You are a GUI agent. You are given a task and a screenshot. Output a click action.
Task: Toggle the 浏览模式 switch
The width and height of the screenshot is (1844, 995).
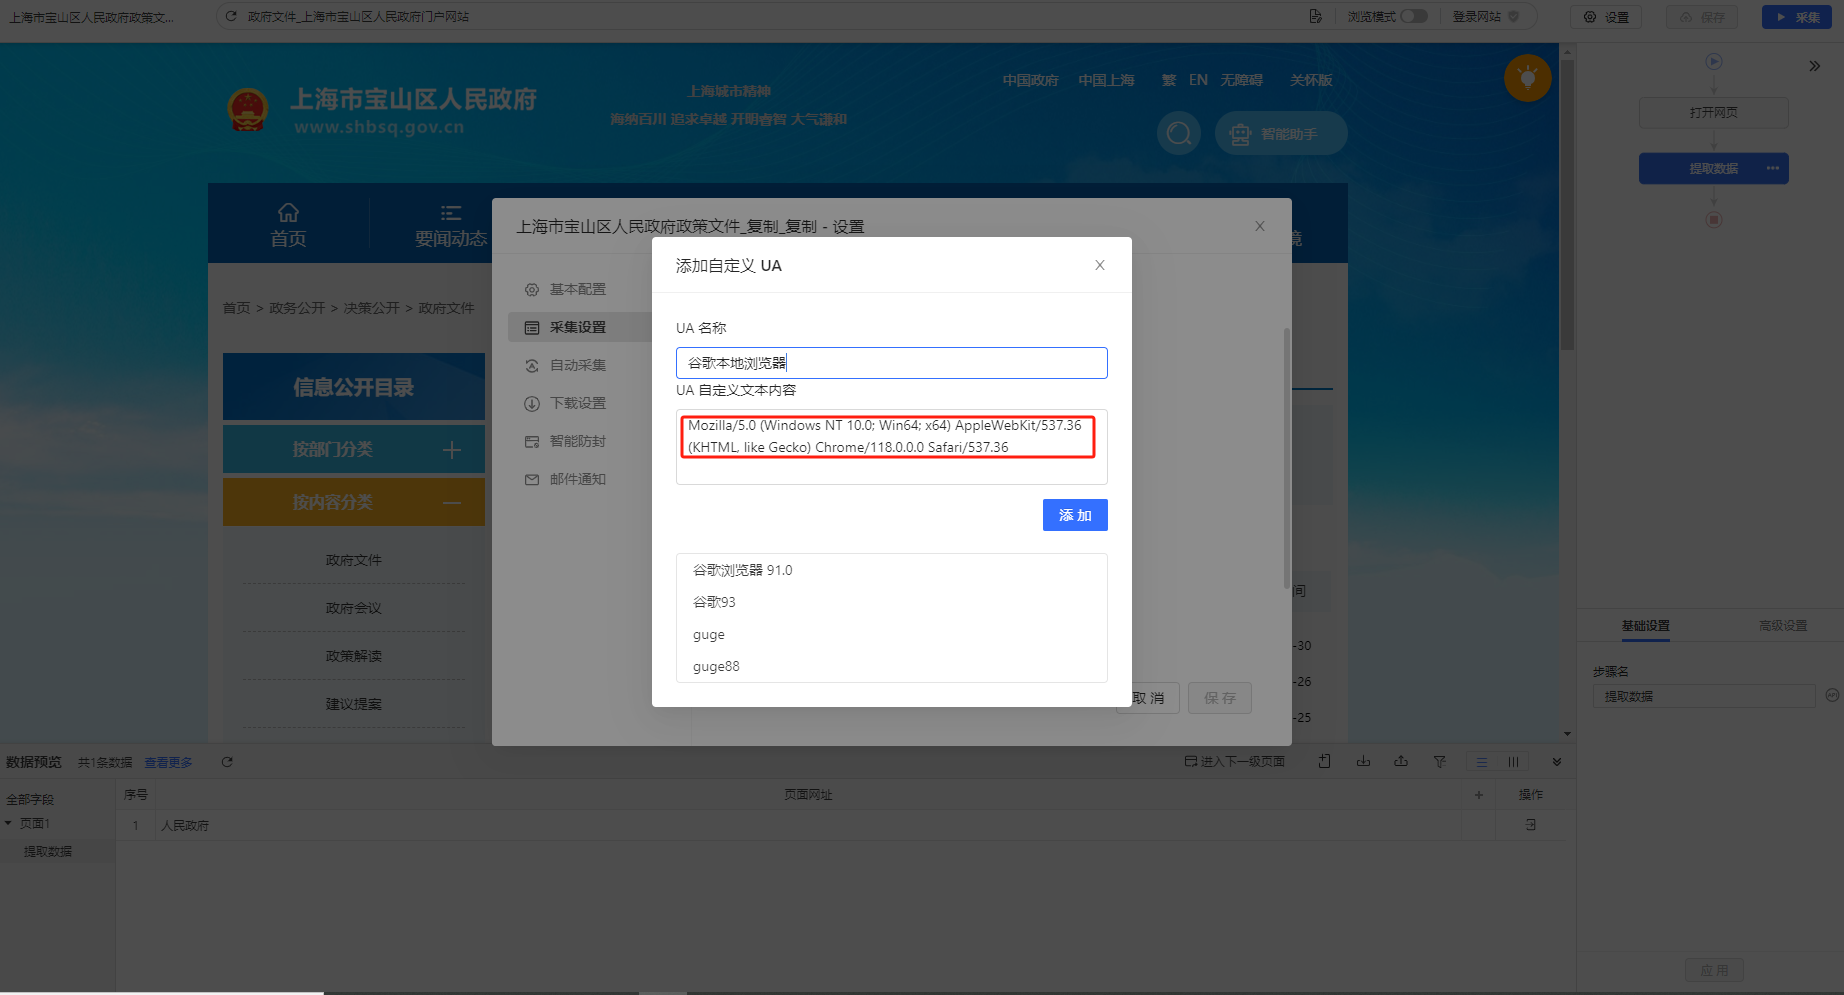pyautogui.click(x=1414, y=16)
